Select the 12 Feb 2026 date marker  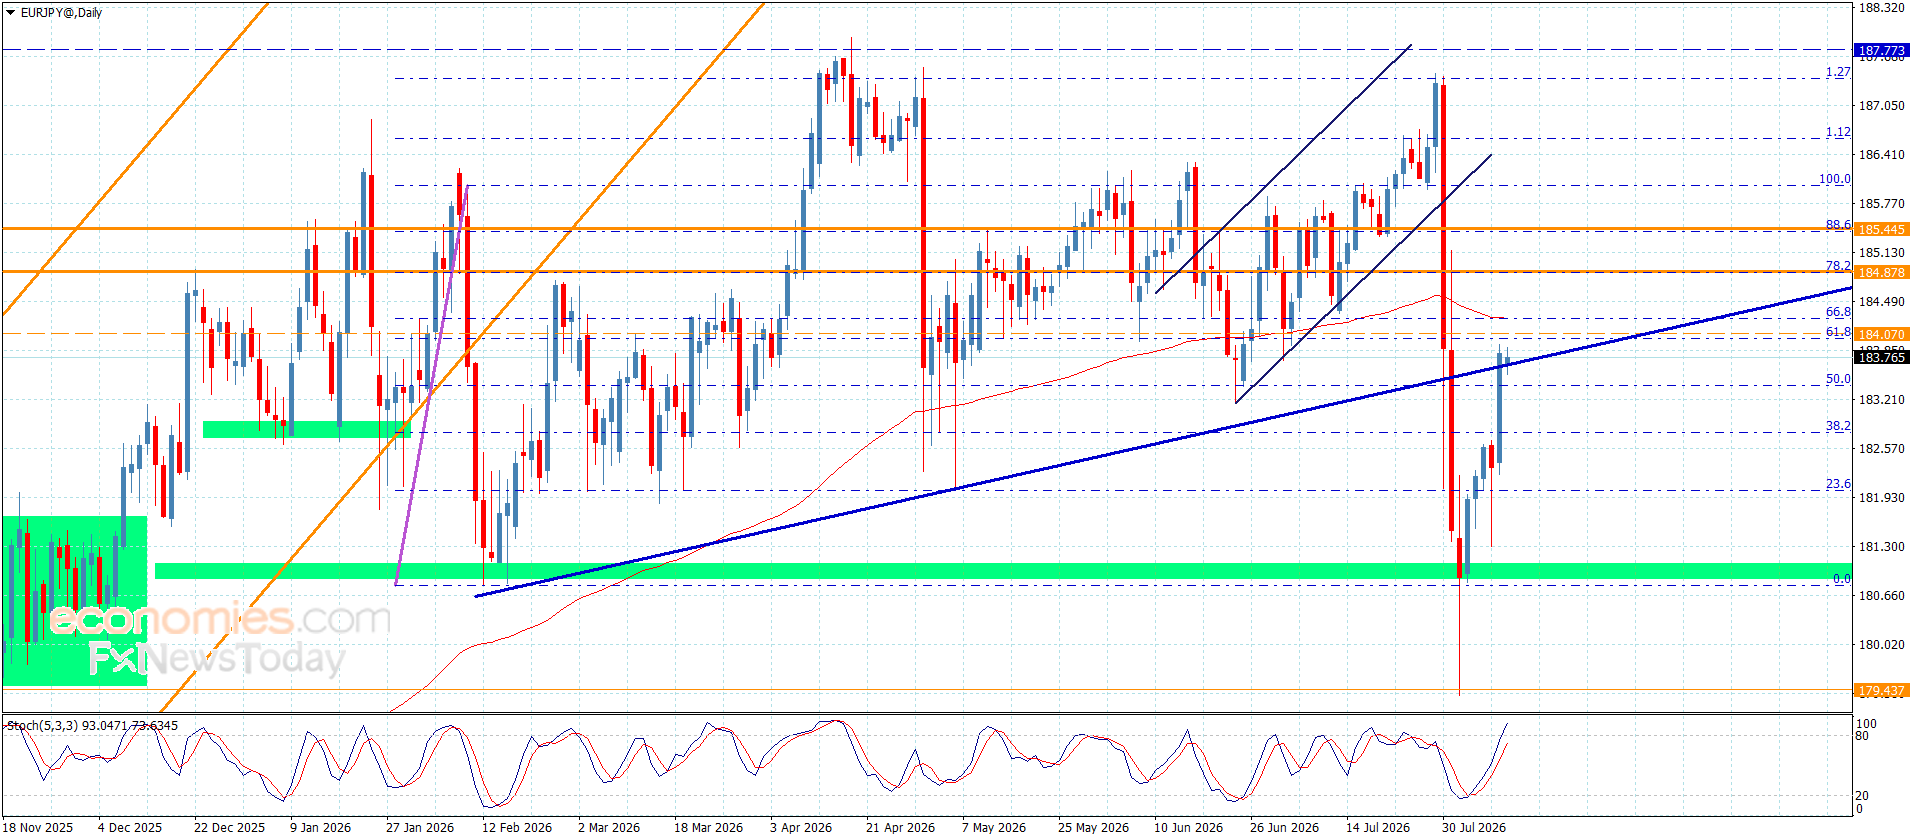click(x=516, y=827)
